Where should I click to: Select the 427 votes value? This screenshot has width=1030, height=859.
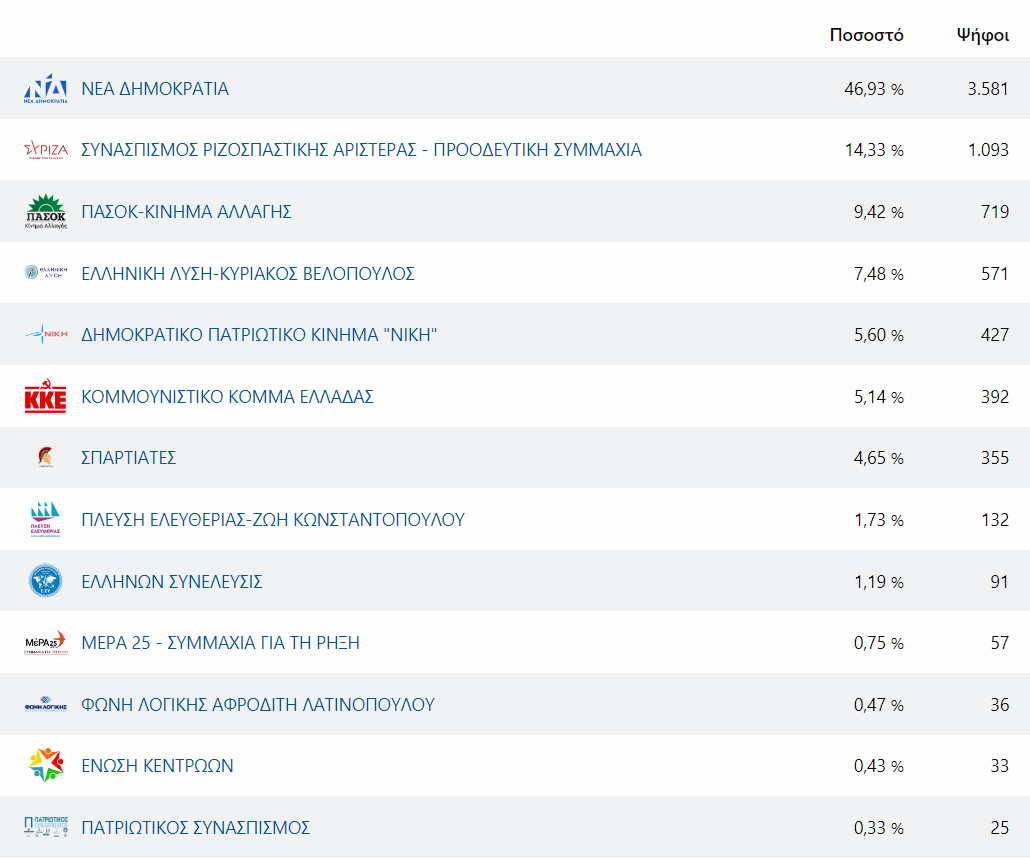tap(995, 335)
